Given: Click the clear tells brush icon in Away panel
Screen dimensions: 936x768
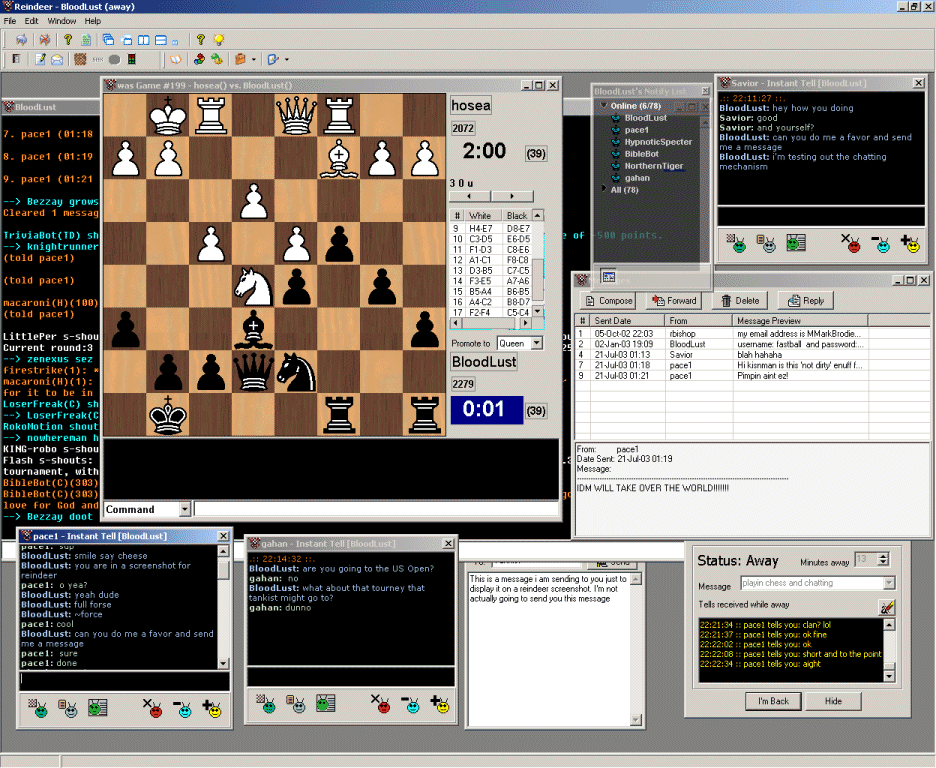Looking at the screenshot, I should pyautogui.click(x=886, y=607).
